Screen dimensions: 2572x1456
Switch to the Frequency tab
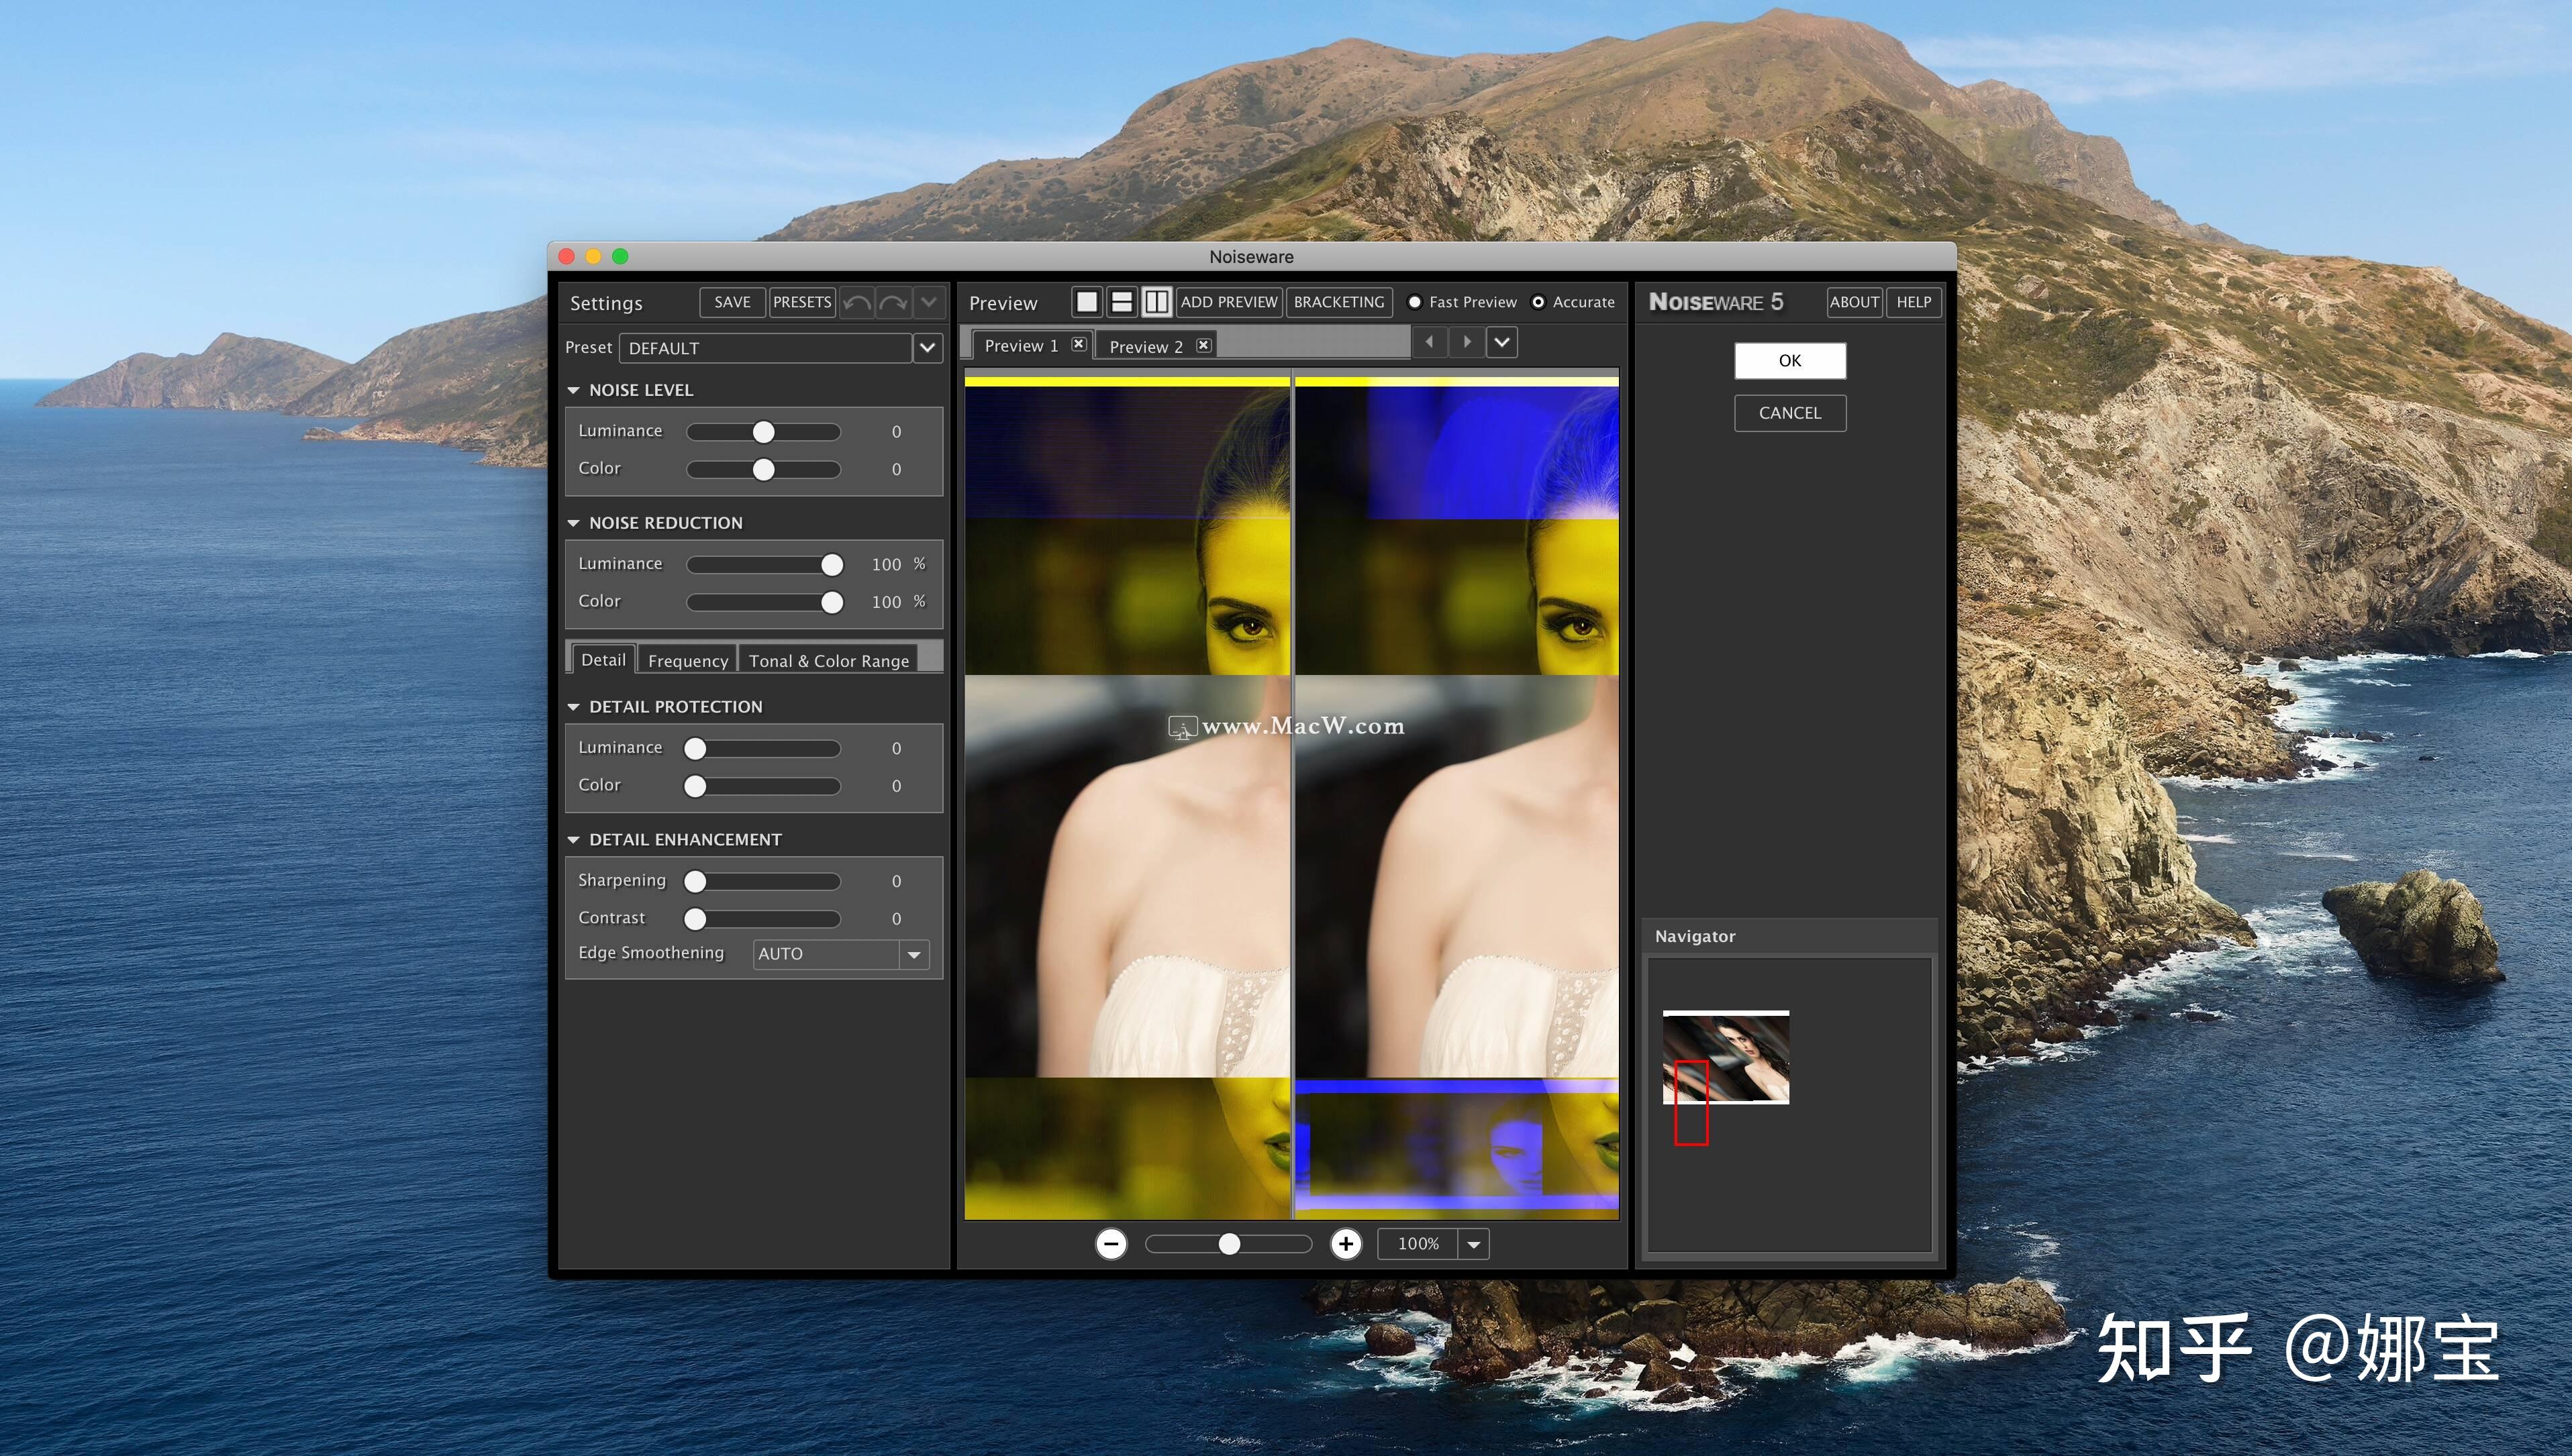tap(688, 661)
